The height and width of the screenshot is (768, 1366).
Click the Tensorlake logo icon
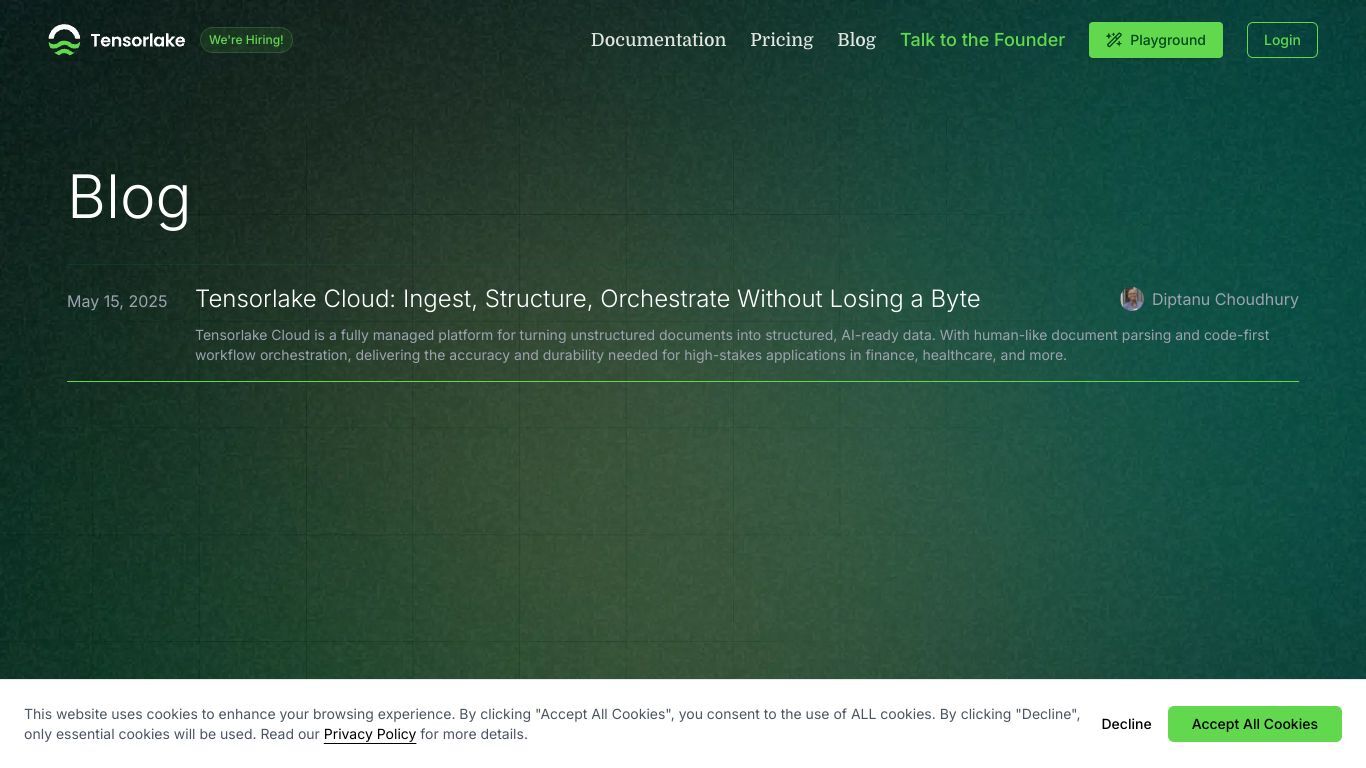[64, 40]
